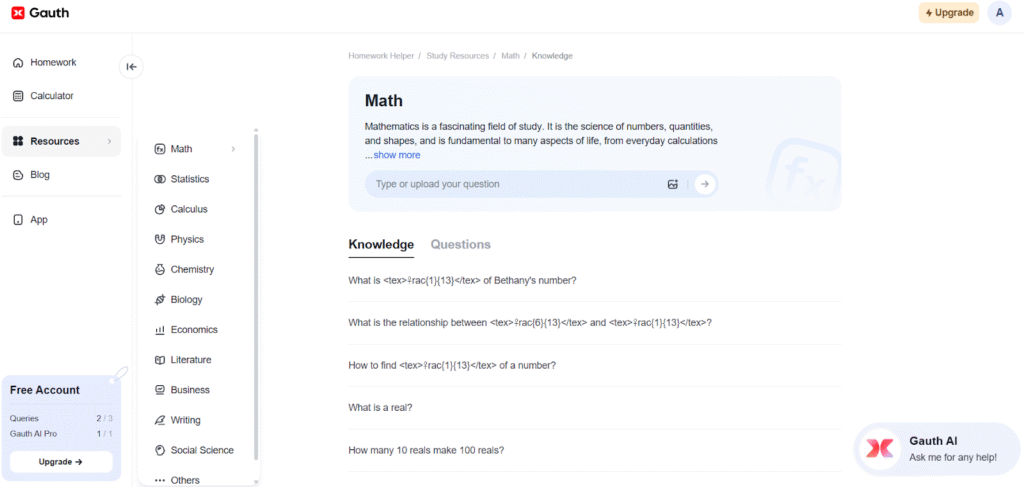Click the Upgrade button in top bar
The height and width of the screenshot is (487, 1024).
click(949, 12)
